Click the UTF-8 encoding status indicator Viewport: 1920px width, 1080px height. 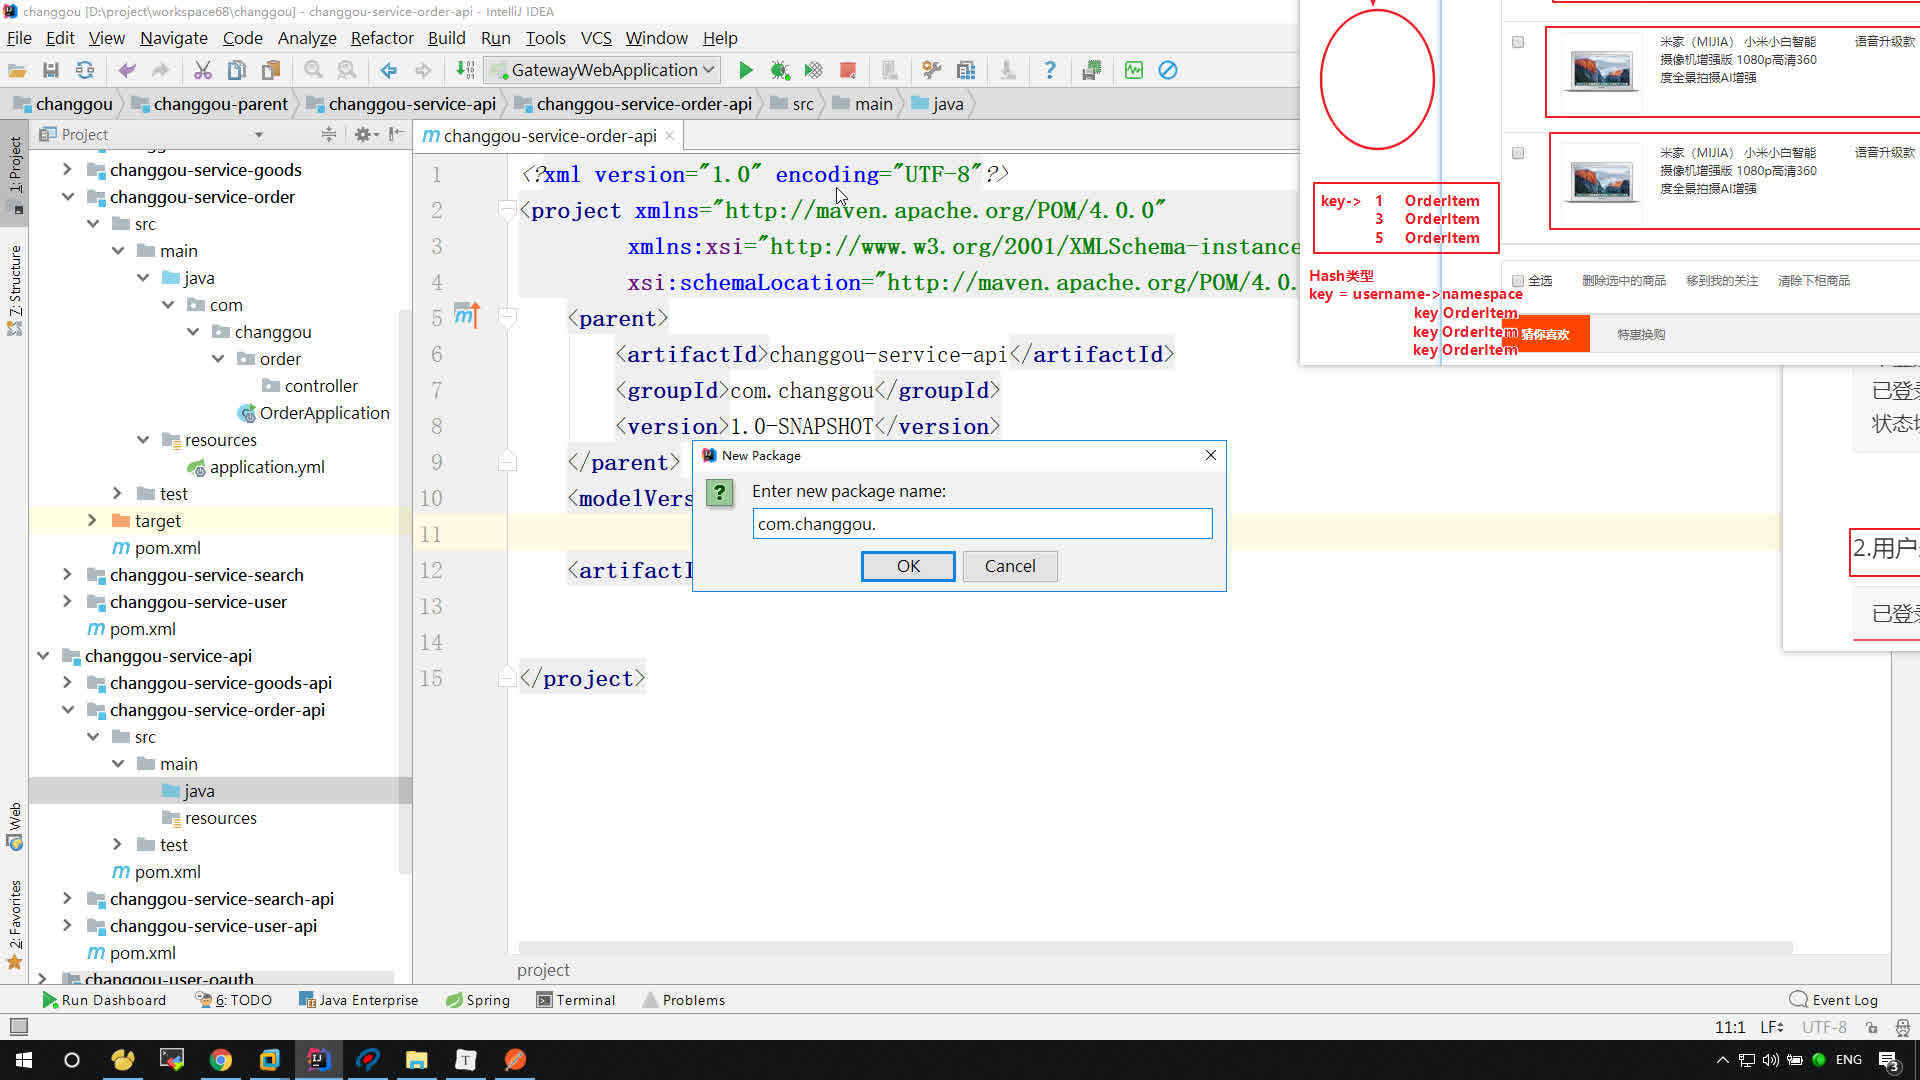click(1824, 1027)
